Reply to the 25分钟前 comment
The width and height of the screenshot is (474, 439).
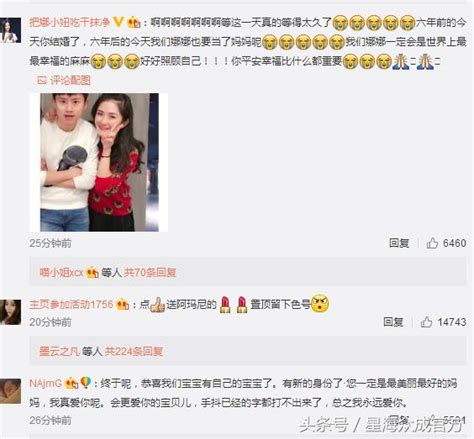(399, 243)
